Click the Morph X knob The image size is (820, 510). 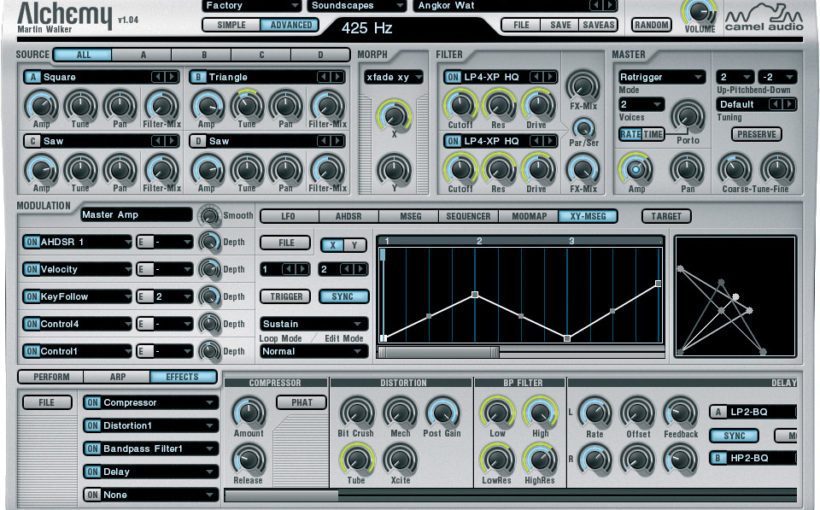[x=394, y=115]
